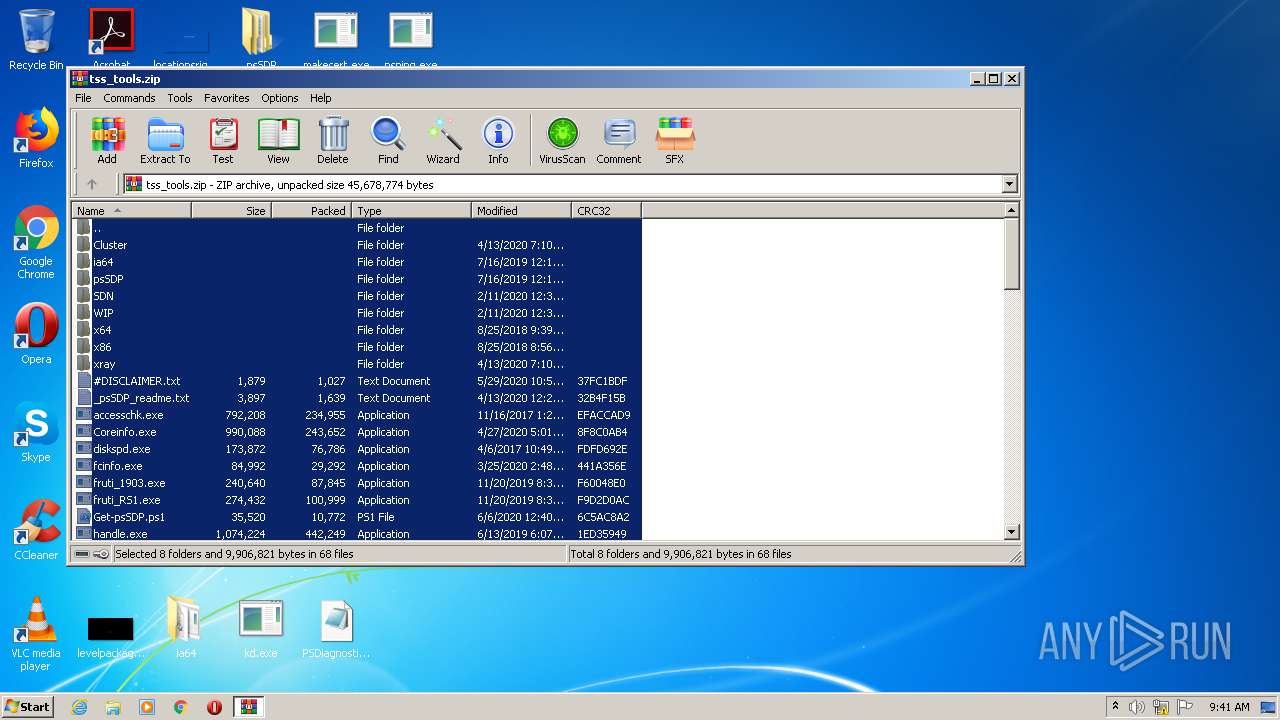The height and width of the screenshot is (720, 1280).
Task: Select diskspd.exe file
Action: 357,449
